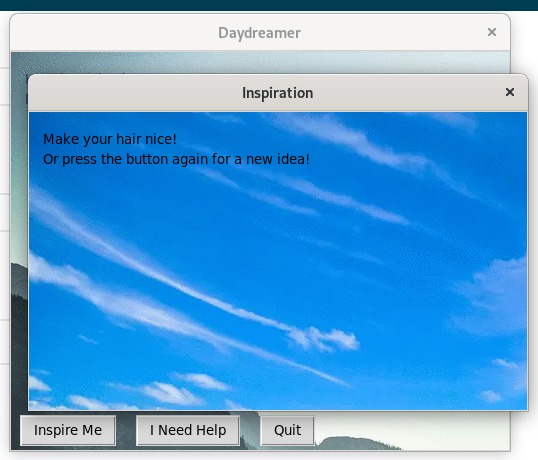This screenshot has width=538, height=460.
Task: Focus the Daydreamer window title bar
Action: (x=260, y=33)
